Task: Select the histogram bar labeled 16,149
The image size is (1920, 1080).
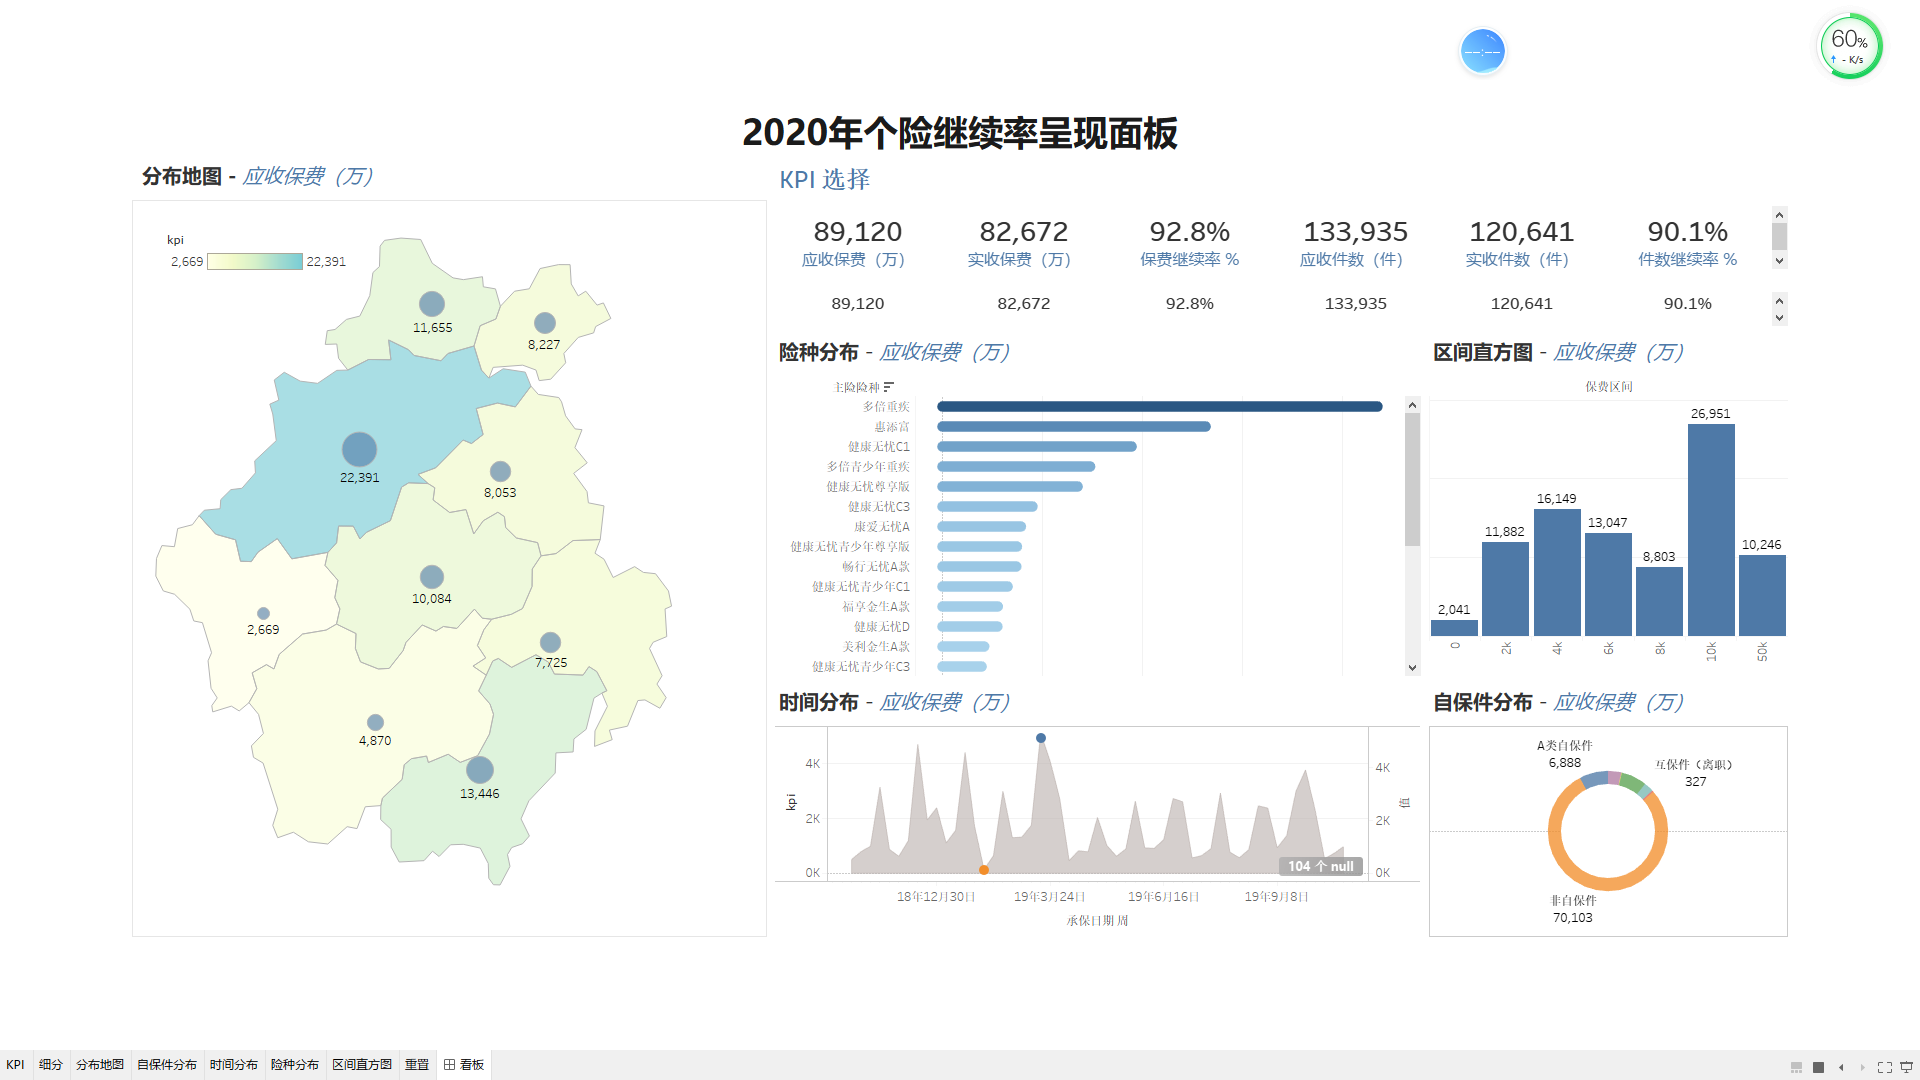Action: click(1557, 572)
